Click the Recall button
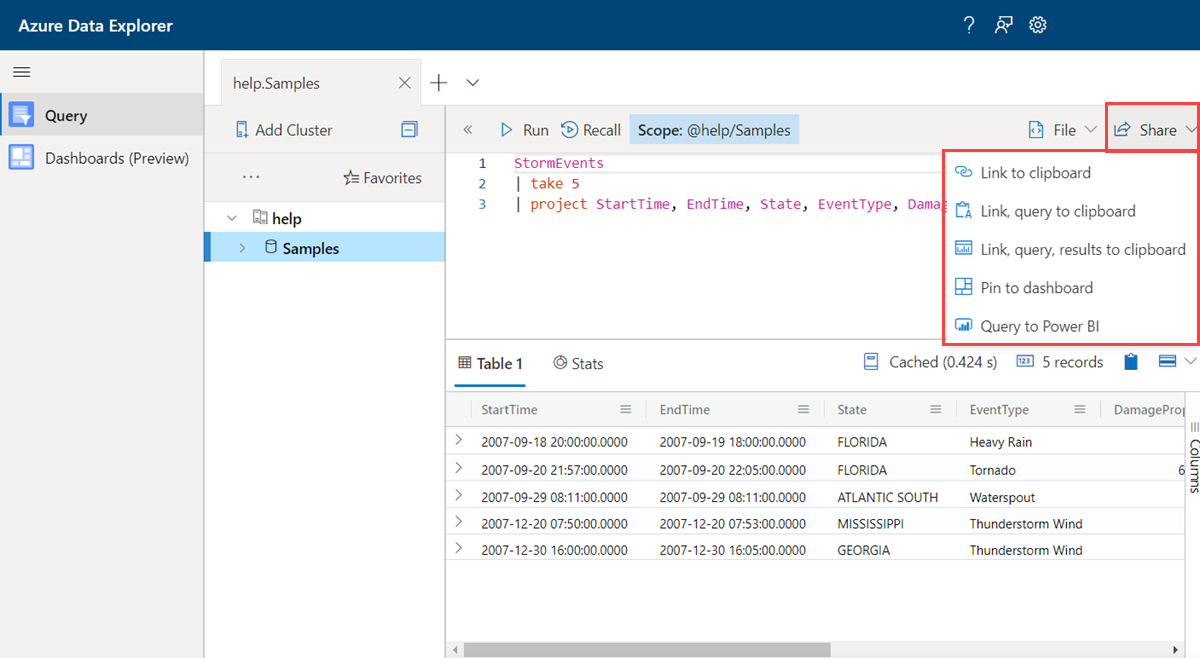 (590, 129)
